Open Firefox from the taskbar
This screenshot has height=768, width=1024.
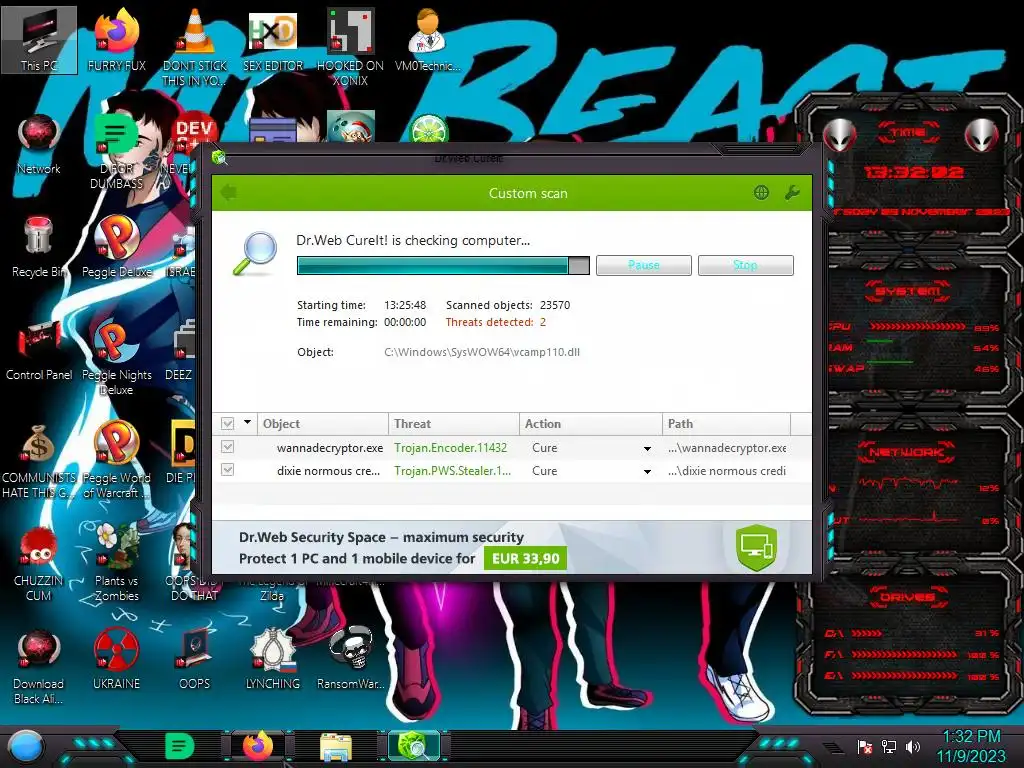[258, 746]
